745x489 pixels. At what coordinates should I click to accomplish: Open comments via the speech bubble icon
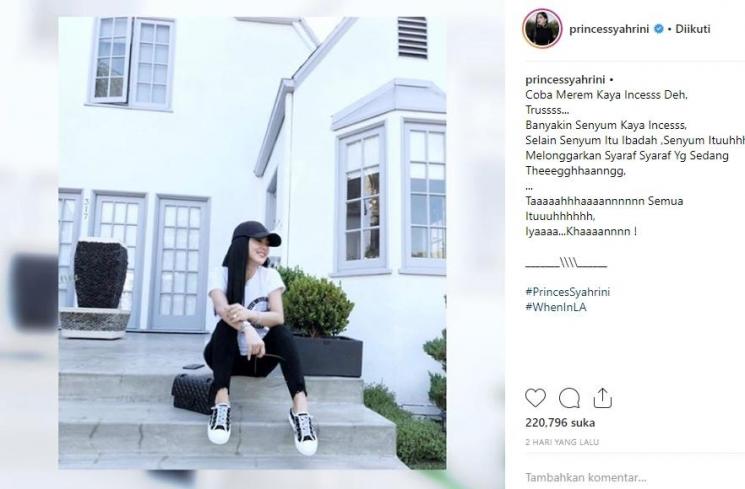[569, 398]
